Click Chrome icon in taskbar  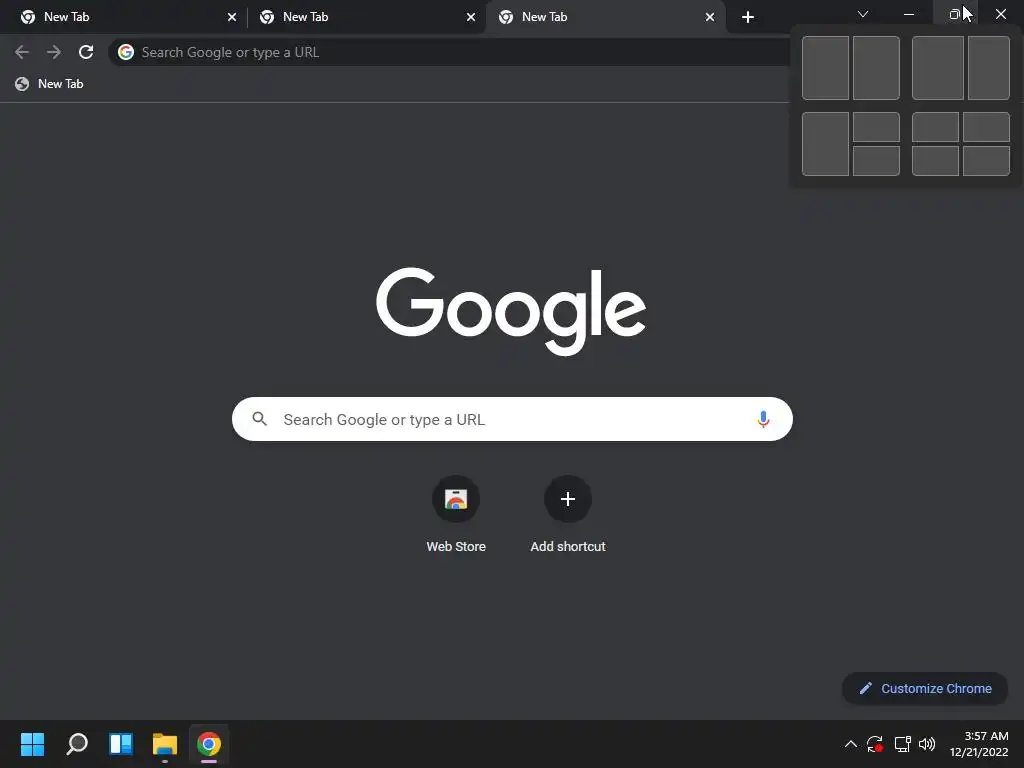click(209, 744)
